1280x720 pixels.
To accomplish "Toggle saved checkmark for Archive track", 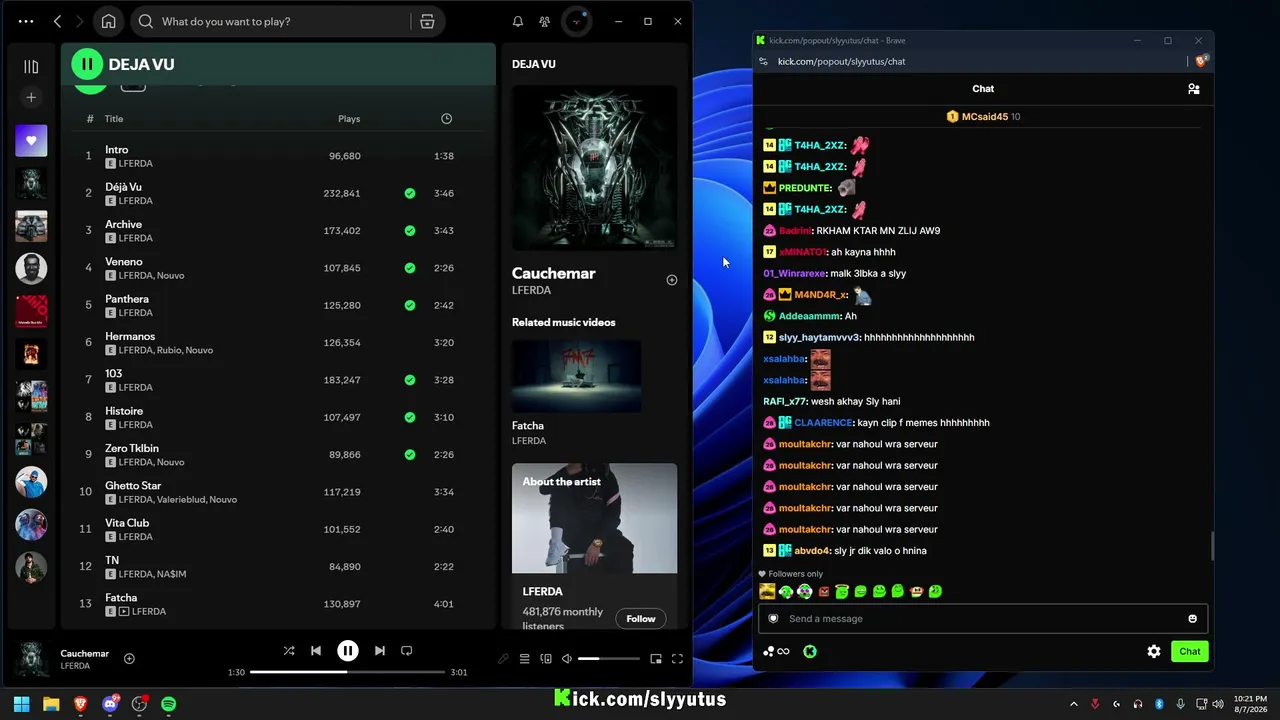I will [x=410, y=231].
